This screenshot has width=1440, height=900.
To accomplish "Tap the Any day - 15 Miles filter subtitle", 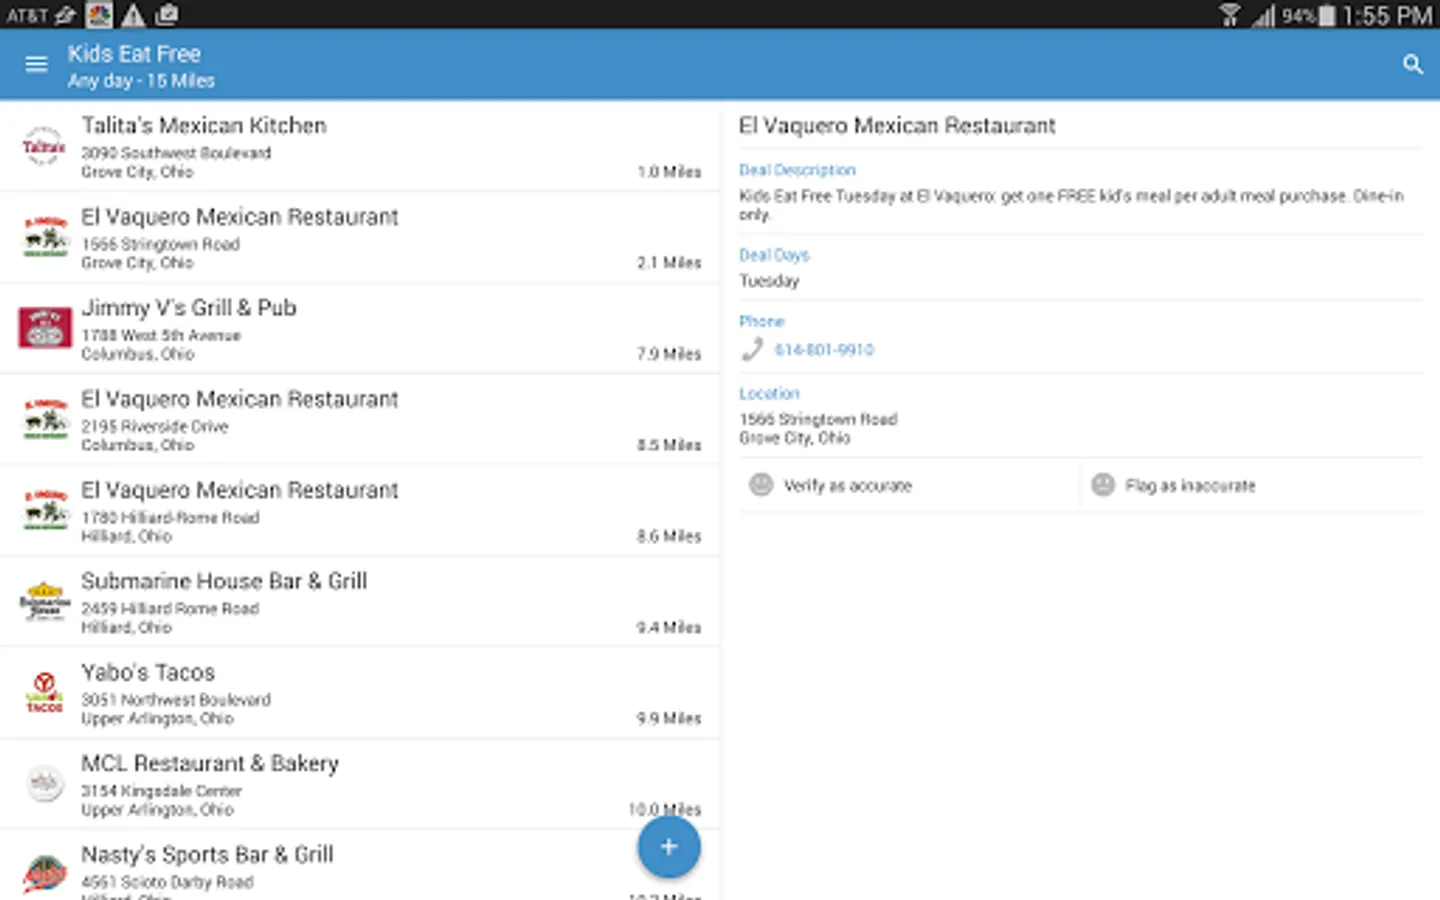I will click(x=141, y=81).
